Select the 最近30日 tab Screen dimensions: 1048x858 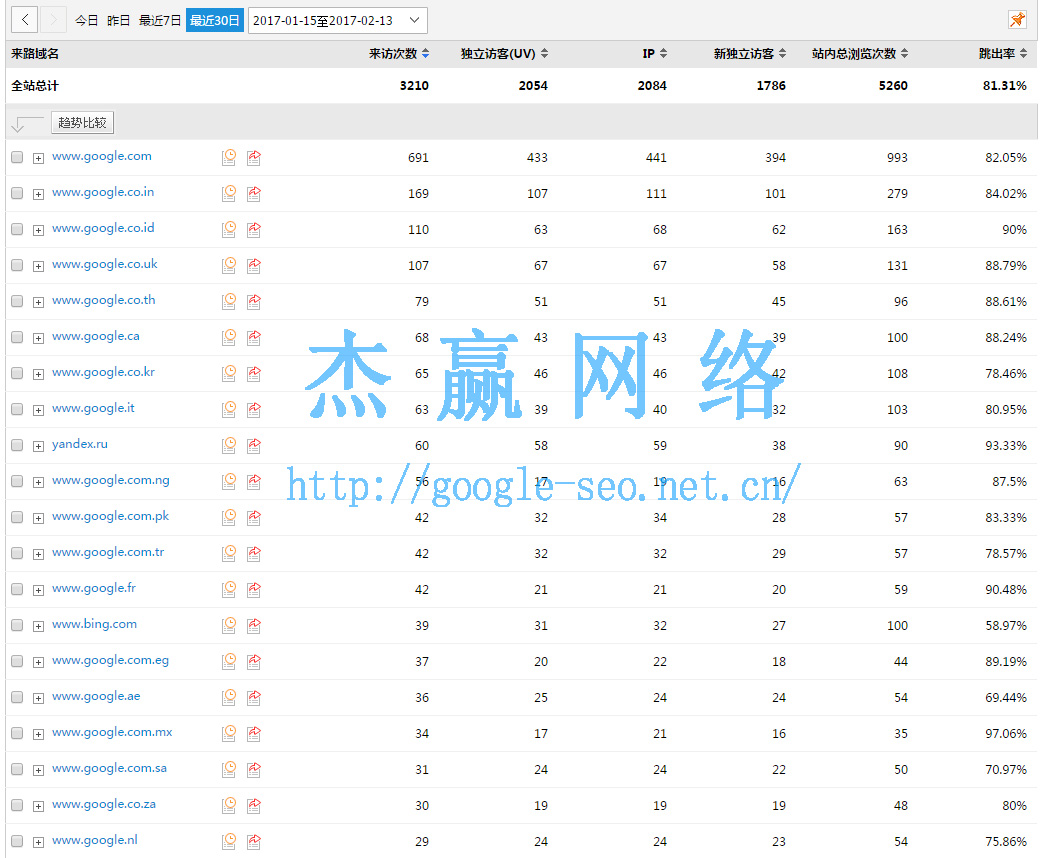215,21
